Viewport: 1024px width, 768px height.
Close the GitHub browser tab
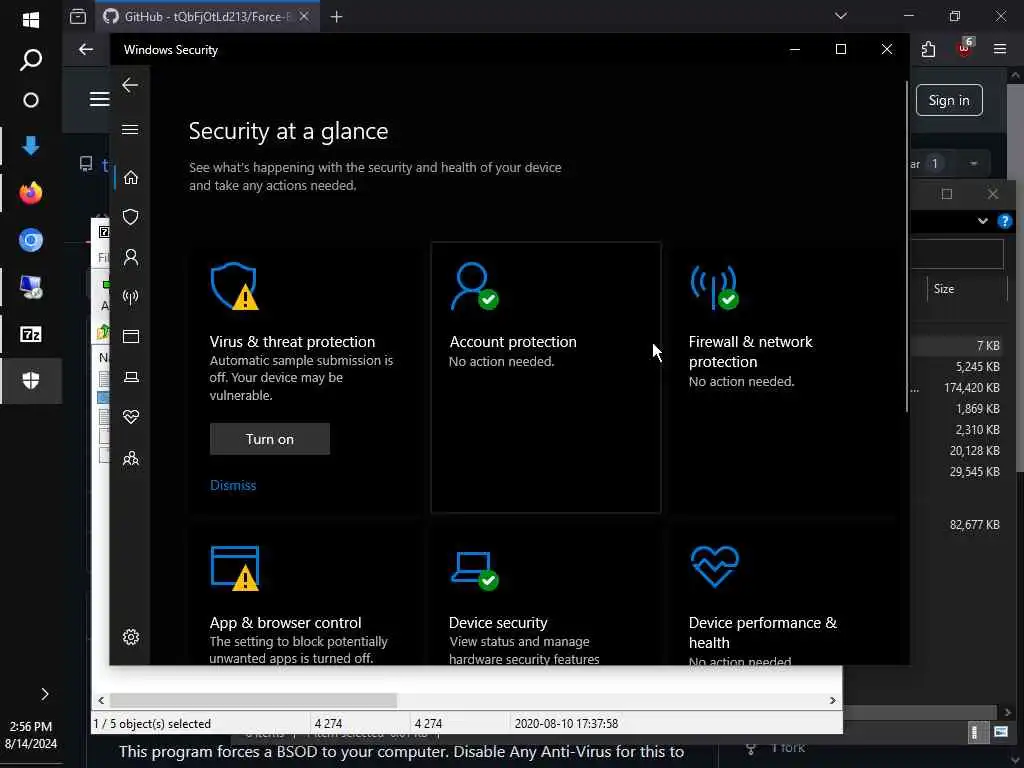click(x=304, y=16)
